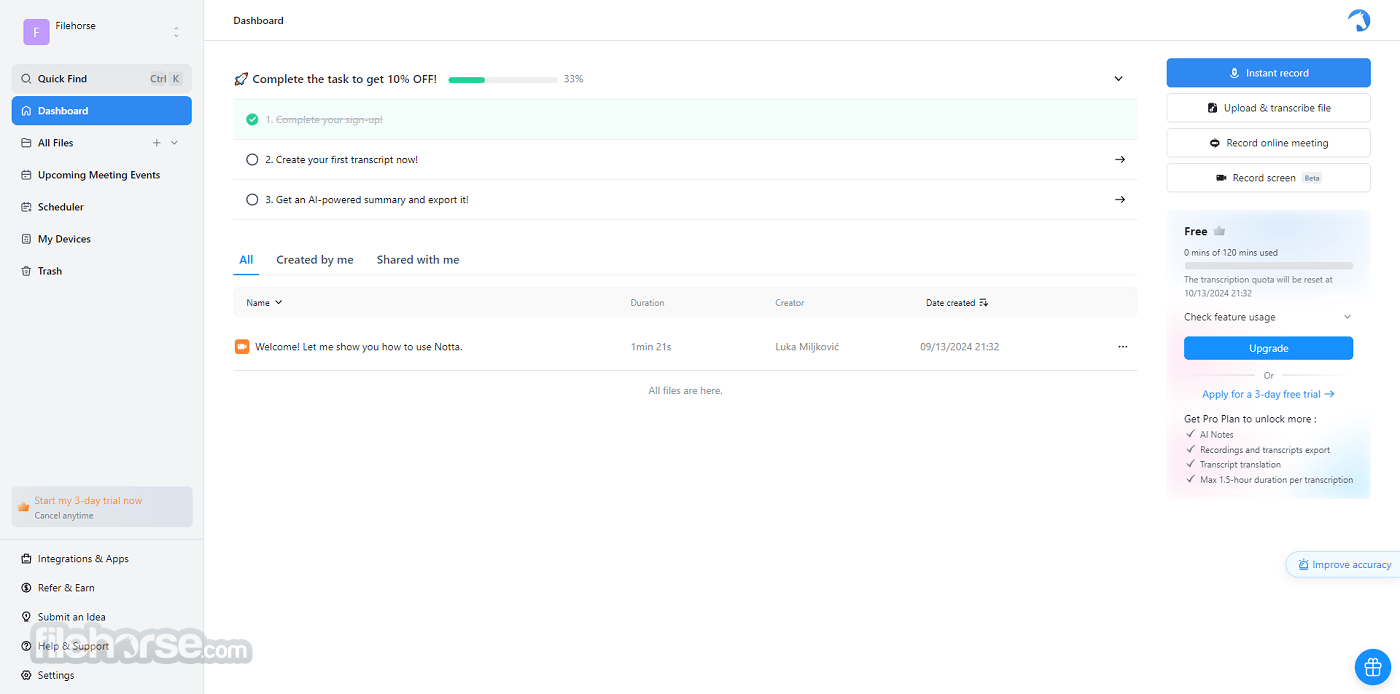Click creator Luka Miljković cell
This screenshot has height=694, width=1400.
pos(807,347)
